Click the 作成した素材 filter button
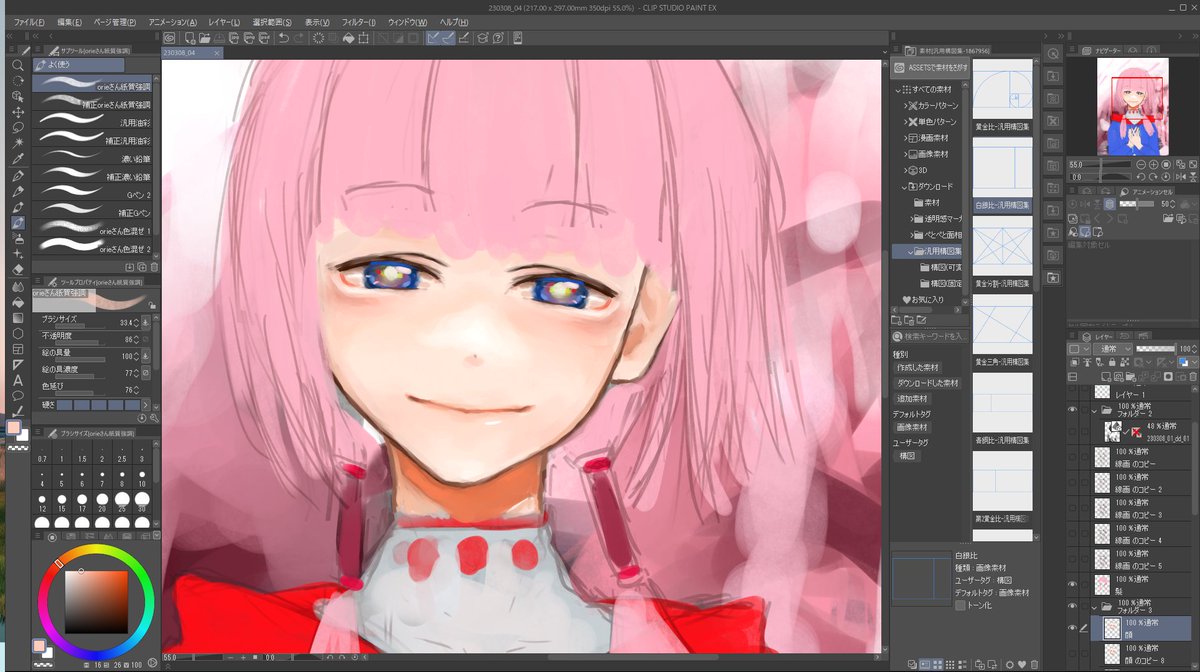Image resolution: width=1200 pixels, height=672 pixels. point(920,368)
